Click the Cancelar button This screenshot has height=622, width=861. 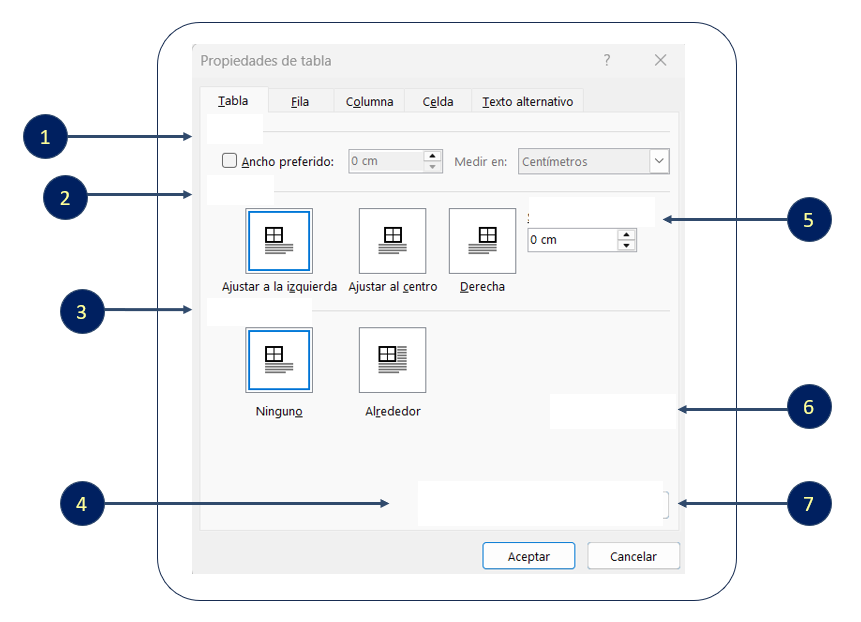point(633,556)
